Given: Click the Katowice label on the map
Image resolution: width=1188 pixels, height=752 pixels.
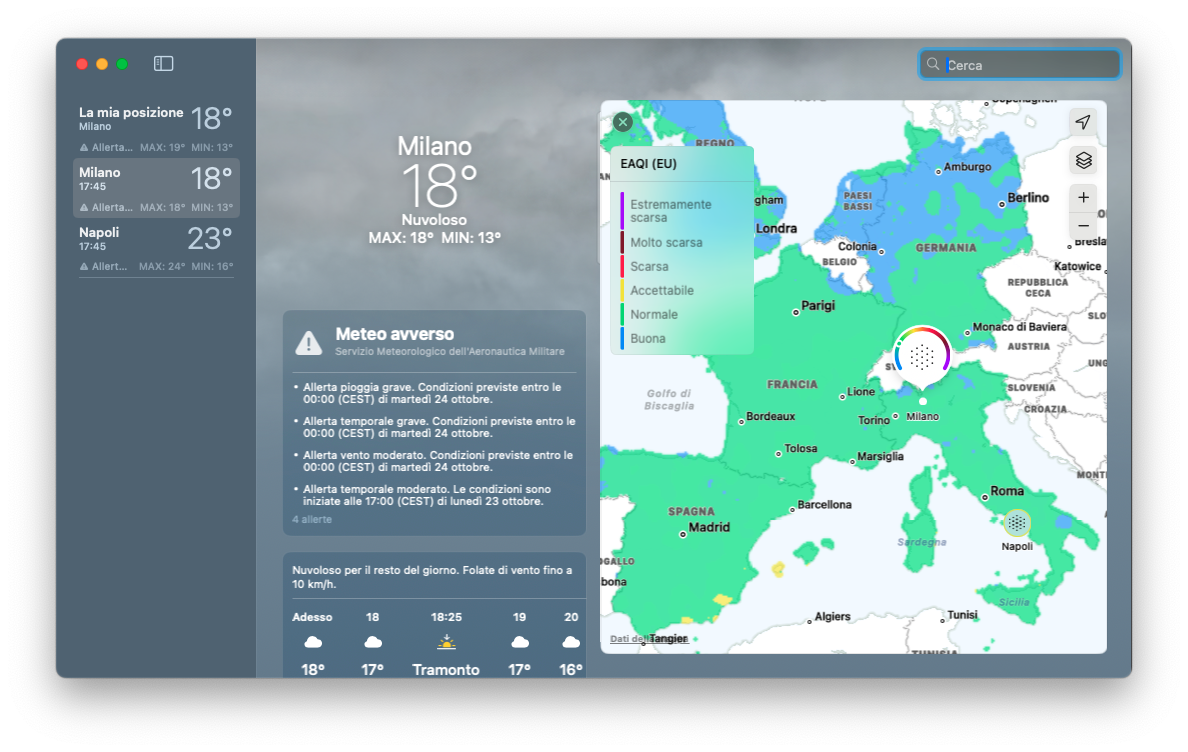Looking at the screenshot, I should pos(1077,266).
